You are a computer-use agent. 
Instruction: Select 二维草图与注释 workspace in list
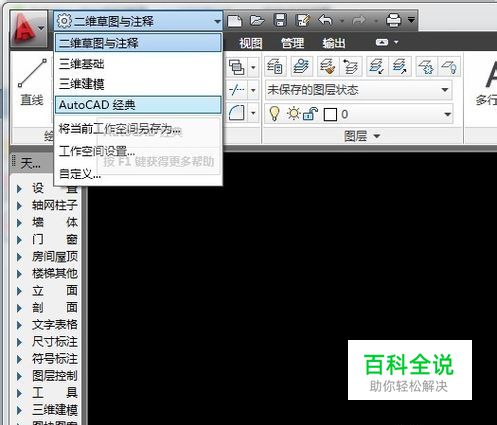point(138,43)
